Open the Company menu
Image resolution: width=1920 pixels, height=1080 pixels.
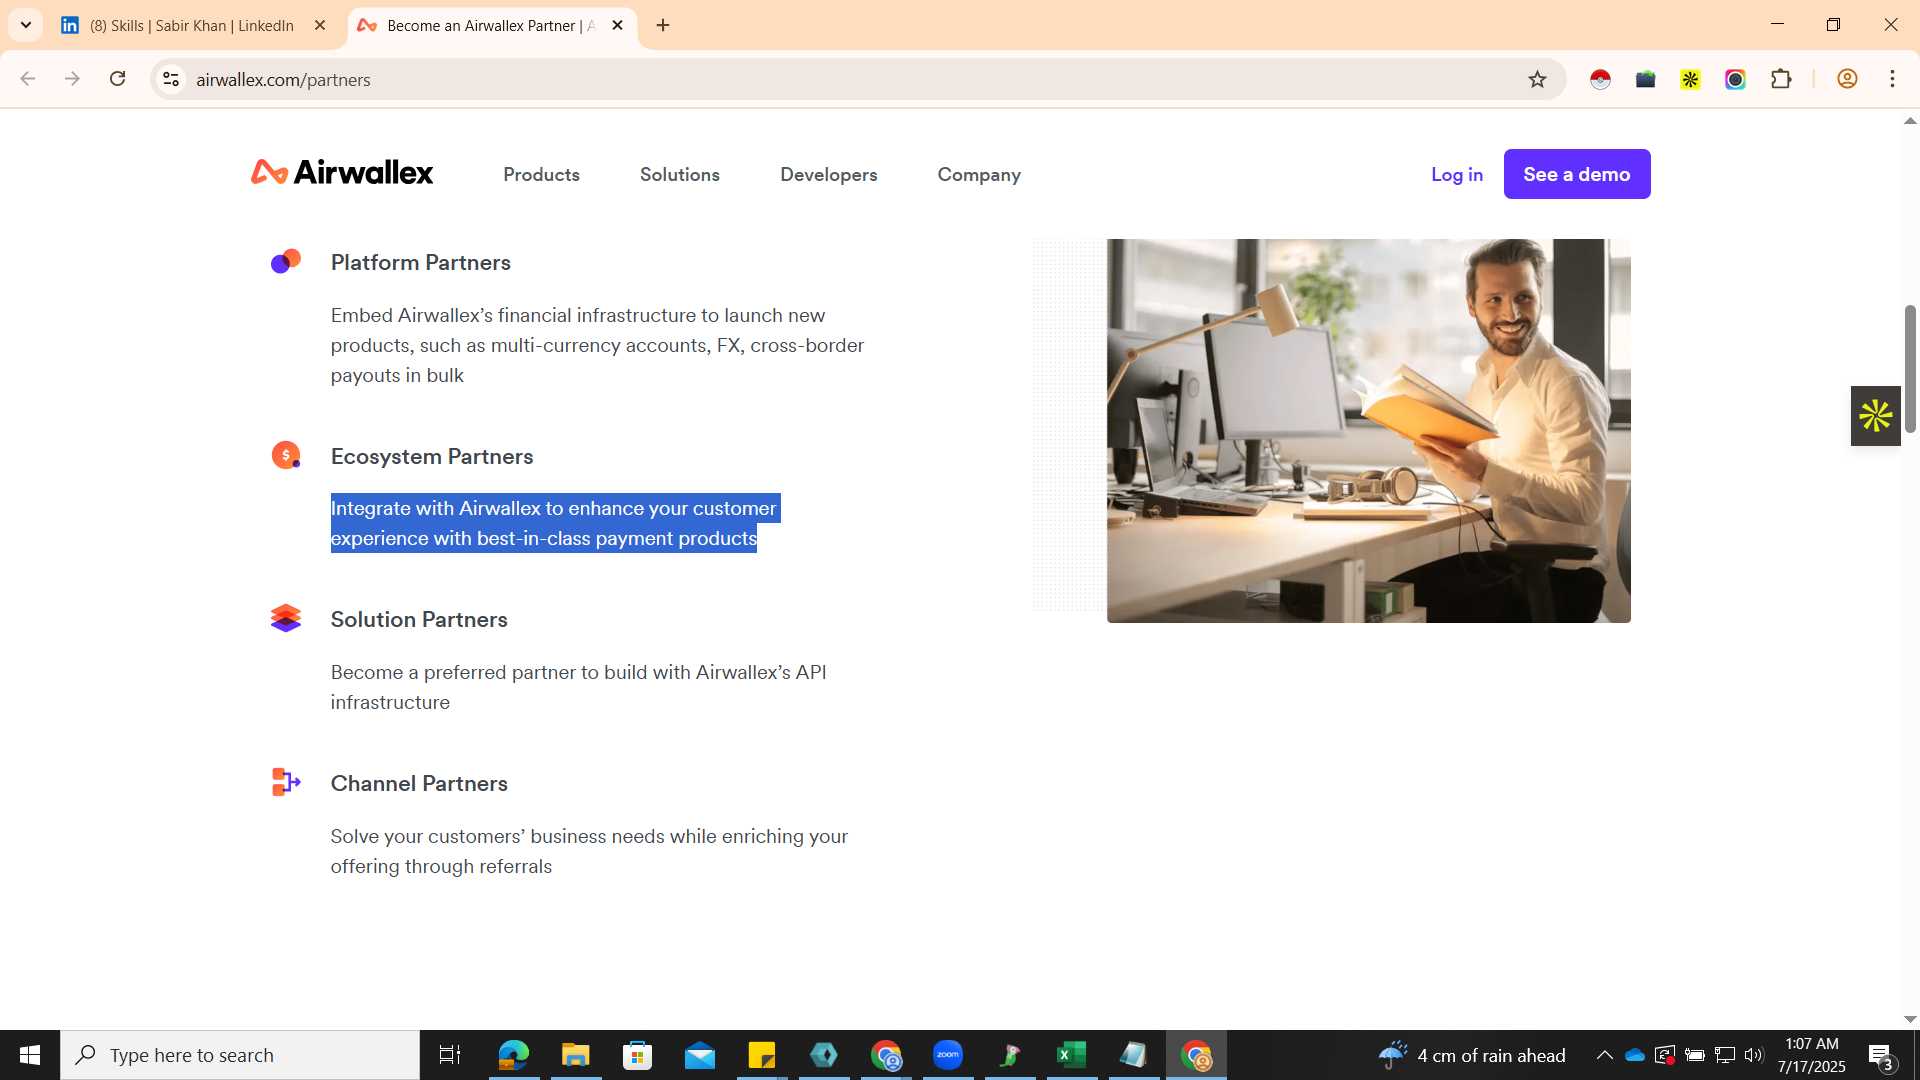(979, 174)
